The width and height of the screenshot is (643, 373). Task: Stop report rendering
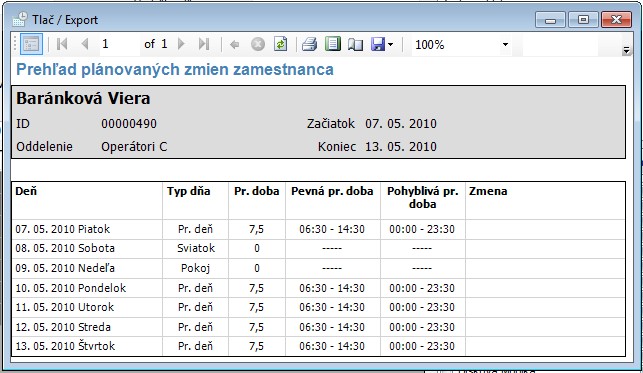click(258, 44)
